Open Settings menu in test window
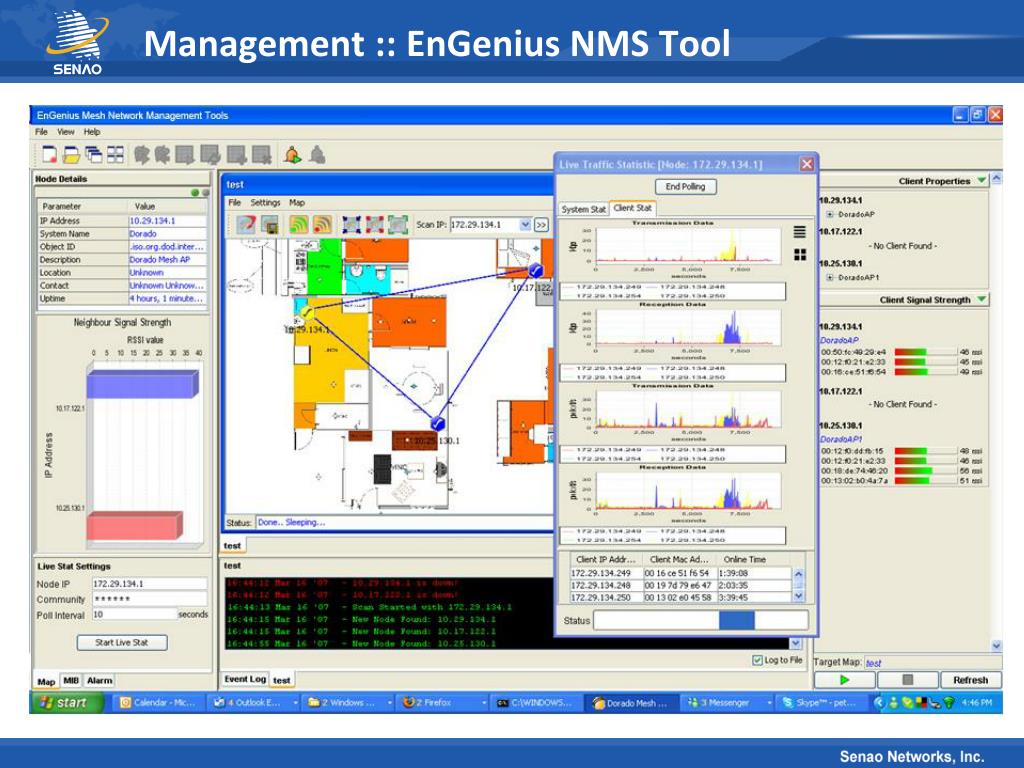 pos(265,203)
